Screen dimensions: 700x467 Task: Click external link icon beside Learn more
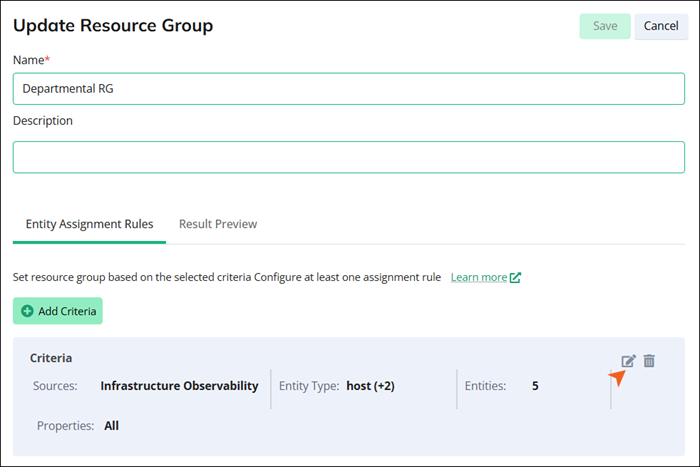tap(515, 277)
